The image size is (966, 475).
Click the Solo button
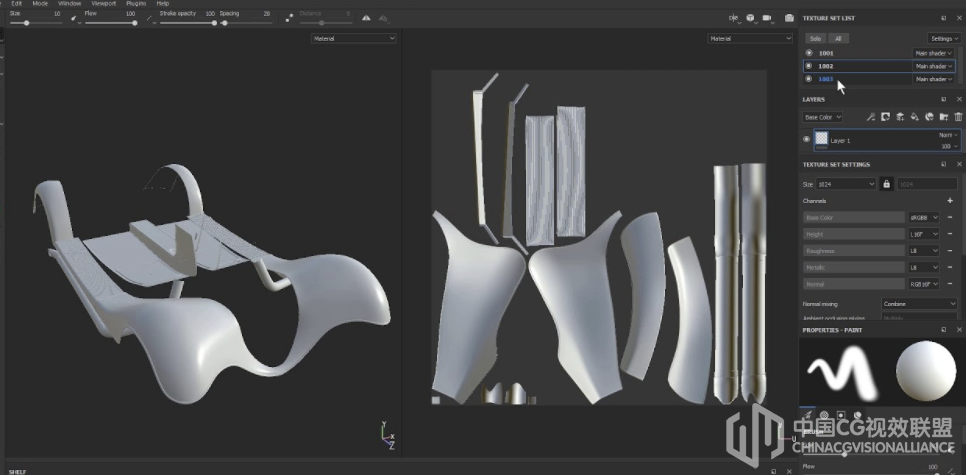coord(815,38)
